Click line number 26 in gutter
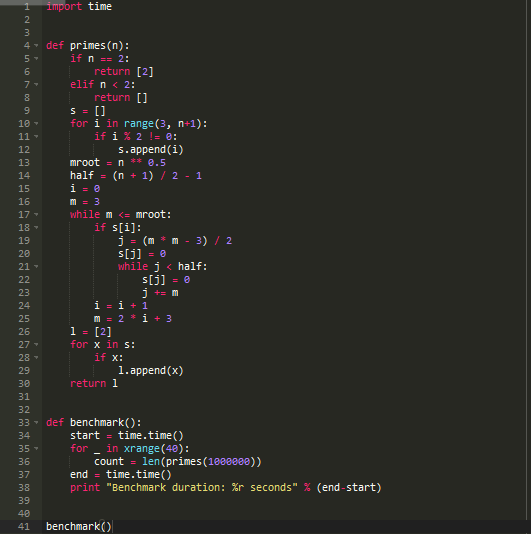This screenshot has width=531, height=534. click(x=24, y=332)
